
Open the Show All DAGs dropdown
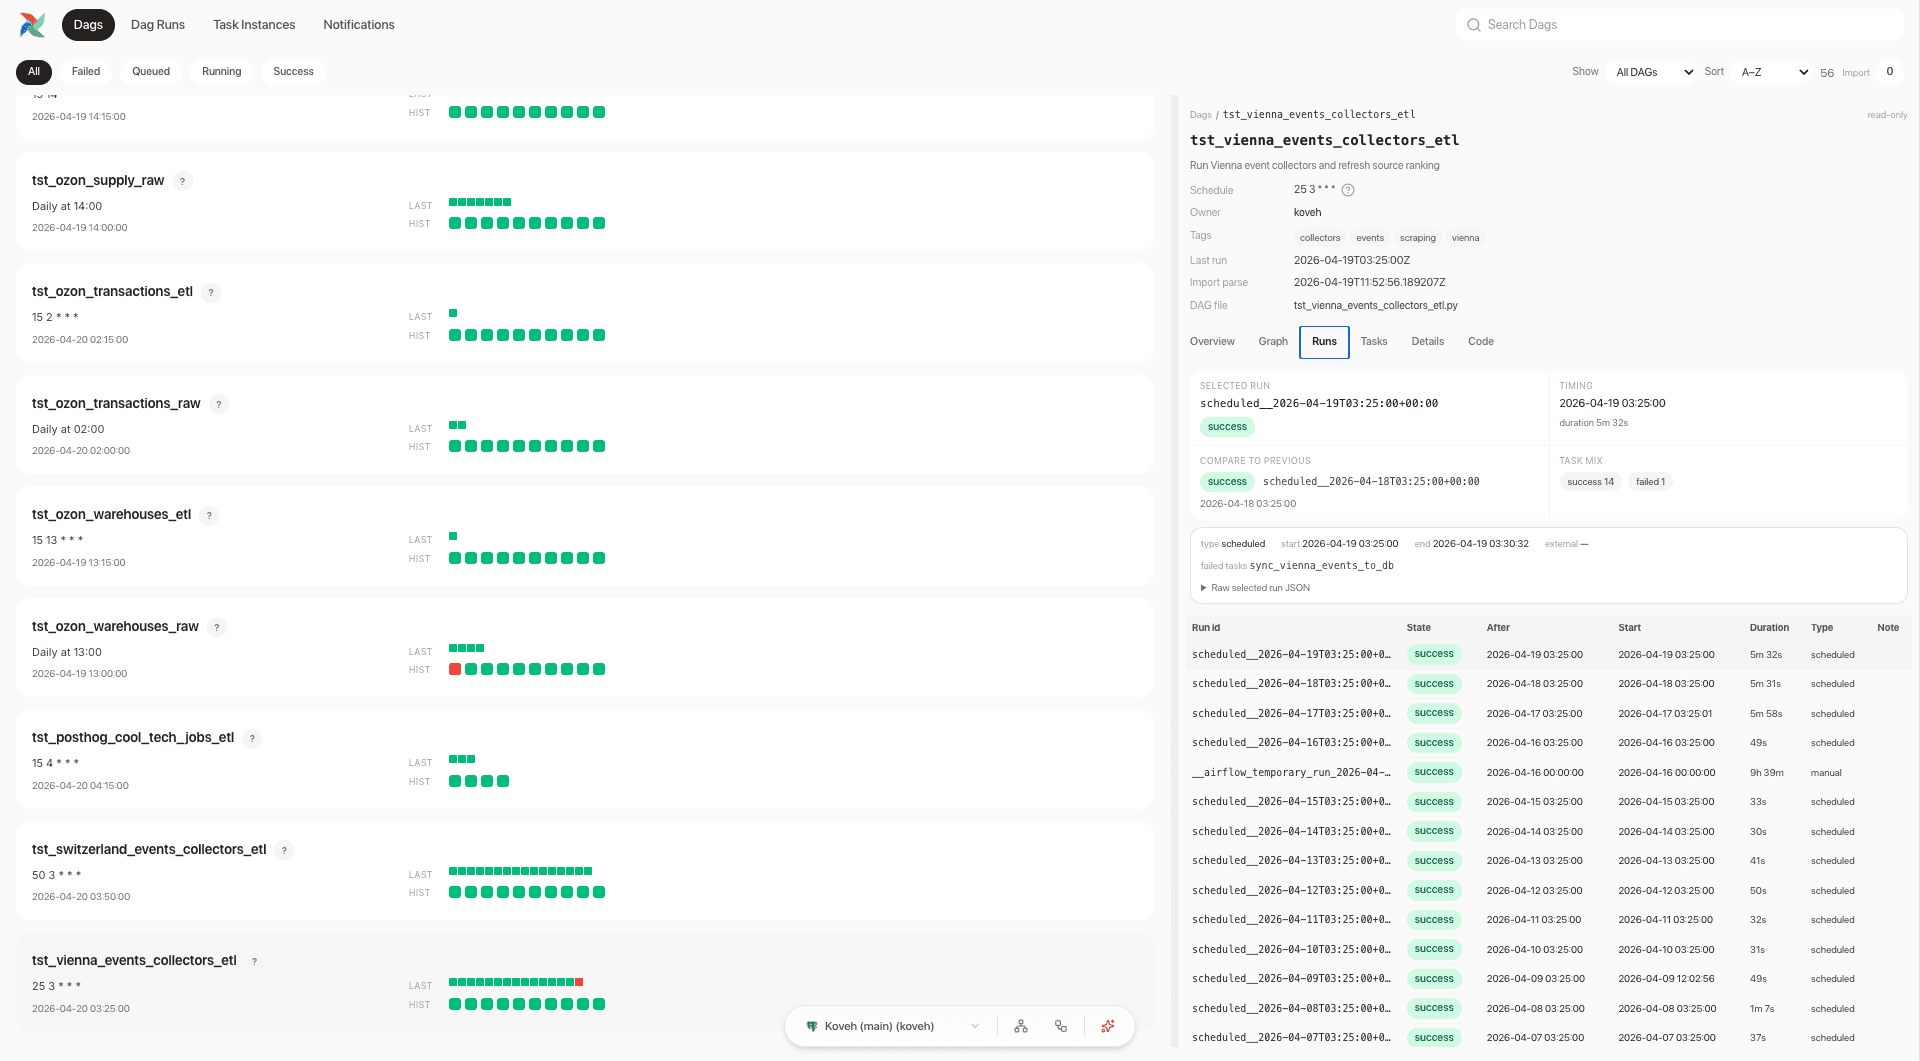(1654, 72)
